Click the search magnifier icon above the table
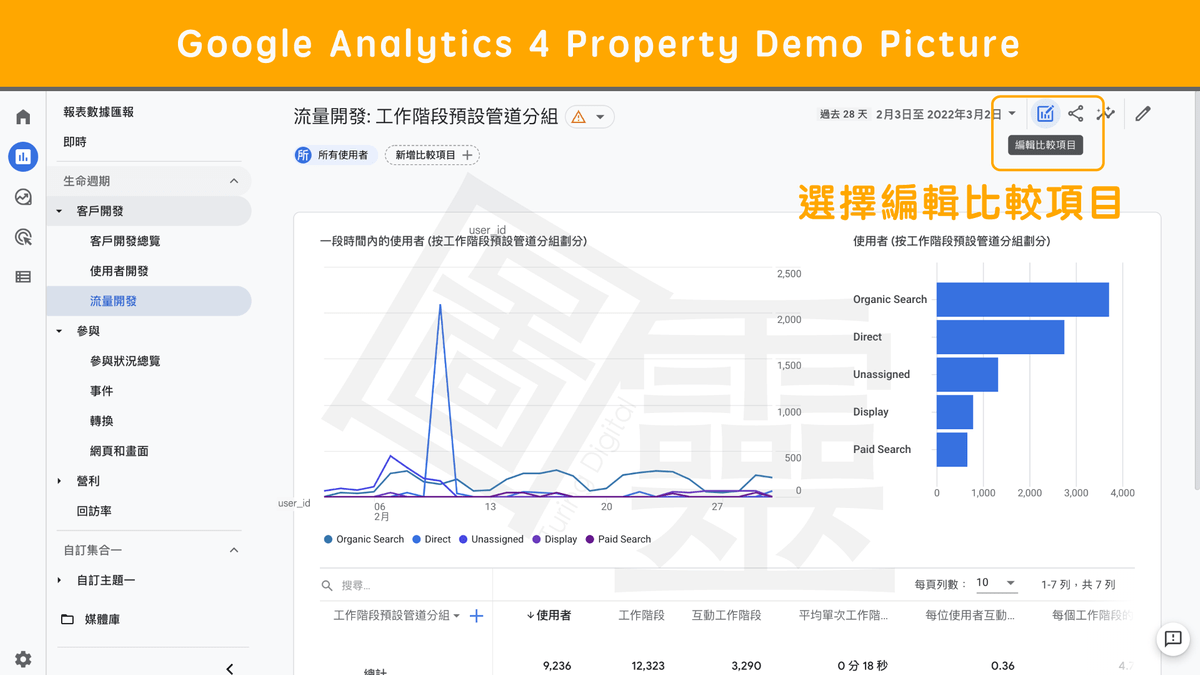This screenshot has width=1200, height=675. pos(327,585)
